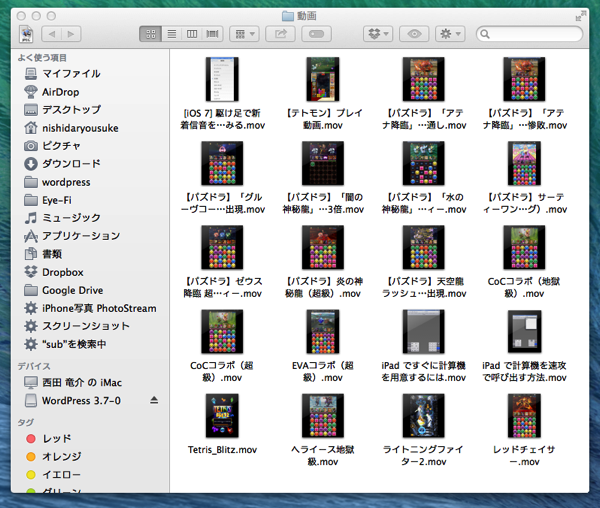Click the fullscreen arrows in title bar
The height and width of the screenshot is (508, 600).
(x=580, y=16)
